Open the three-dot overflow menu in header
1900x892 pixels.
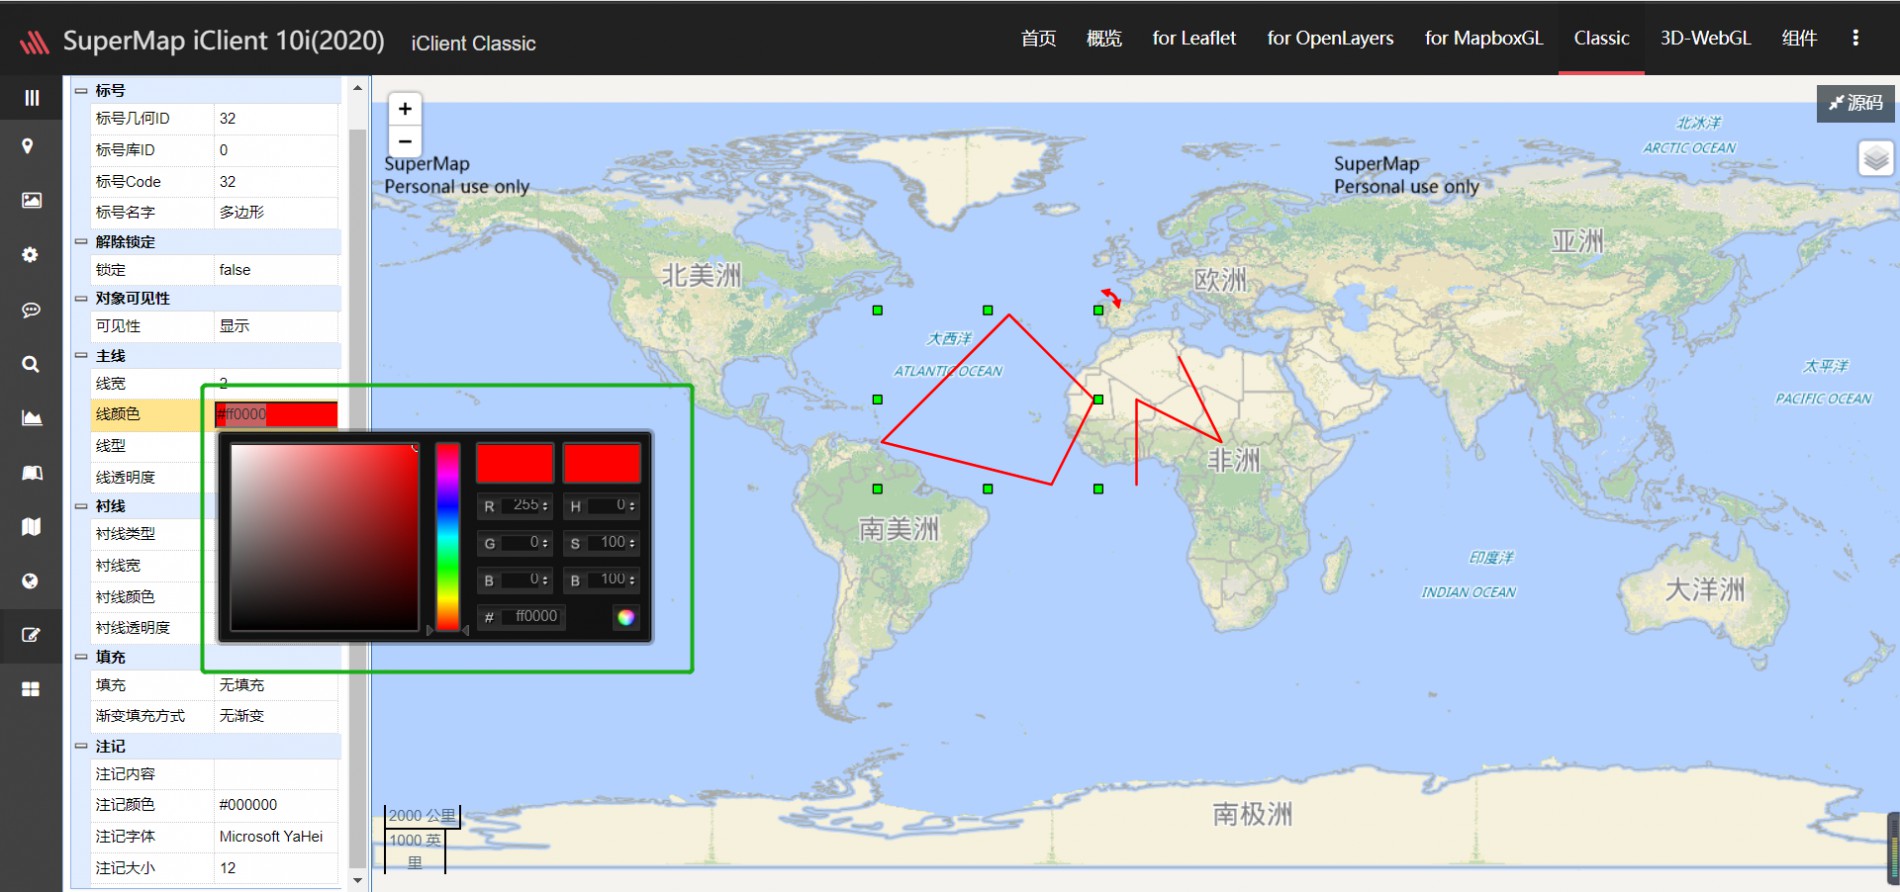pos(1856,38)
